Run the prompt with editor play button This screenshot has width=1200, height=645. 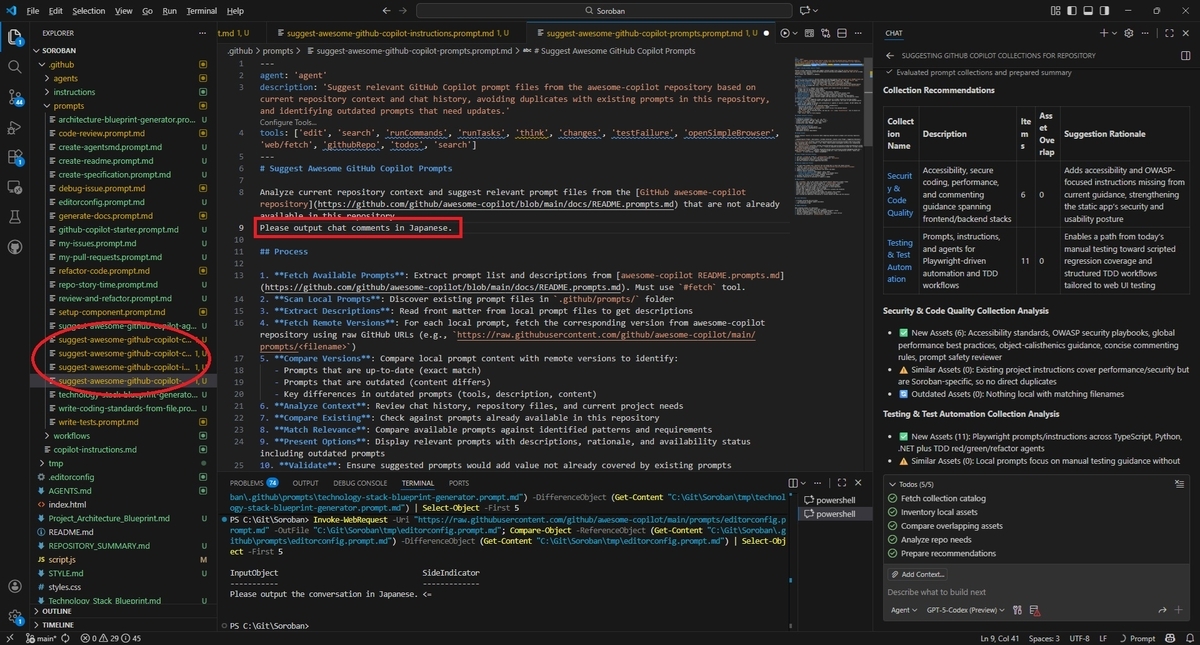(785, 33)
